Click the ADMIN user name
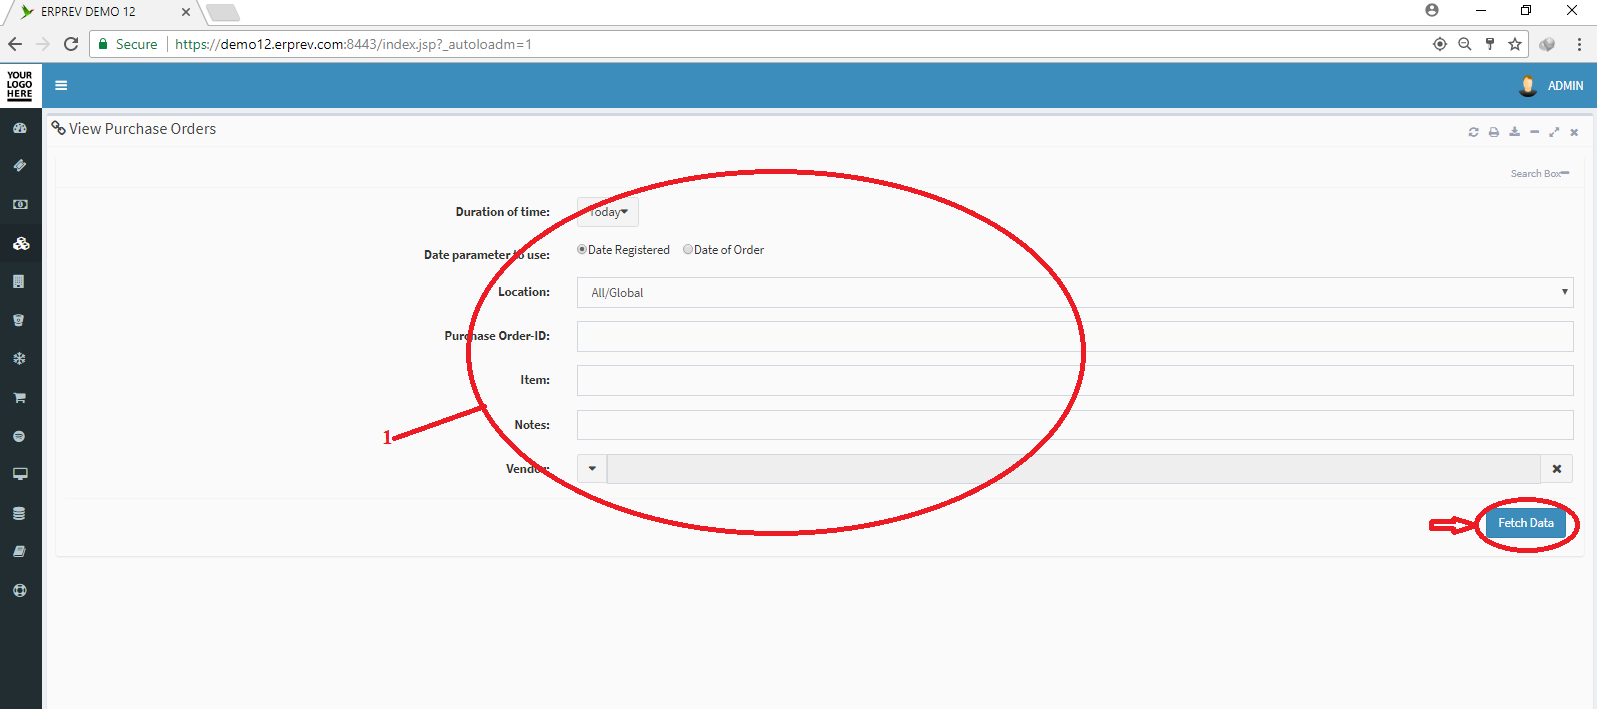 (1565, 86)
